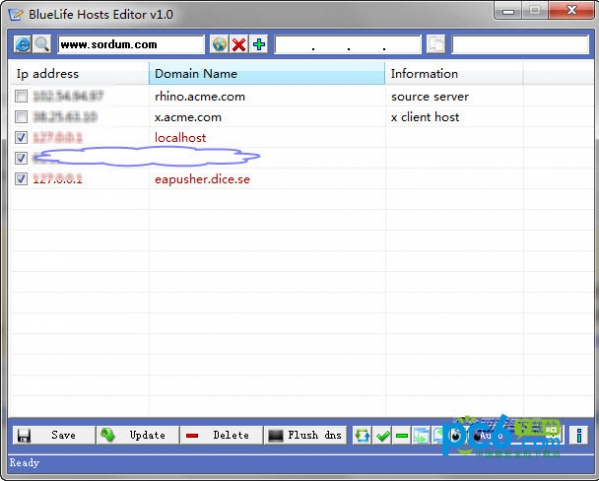
Task: Sort by Information column header
Action: click(454, 73)
